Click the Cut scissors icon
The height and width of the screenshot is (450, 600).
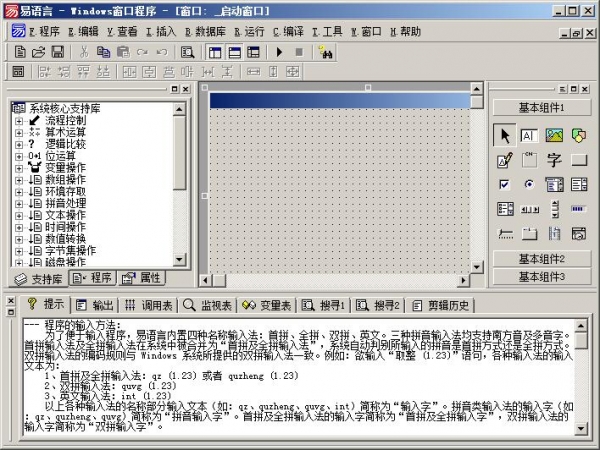[x=84, y=52]
